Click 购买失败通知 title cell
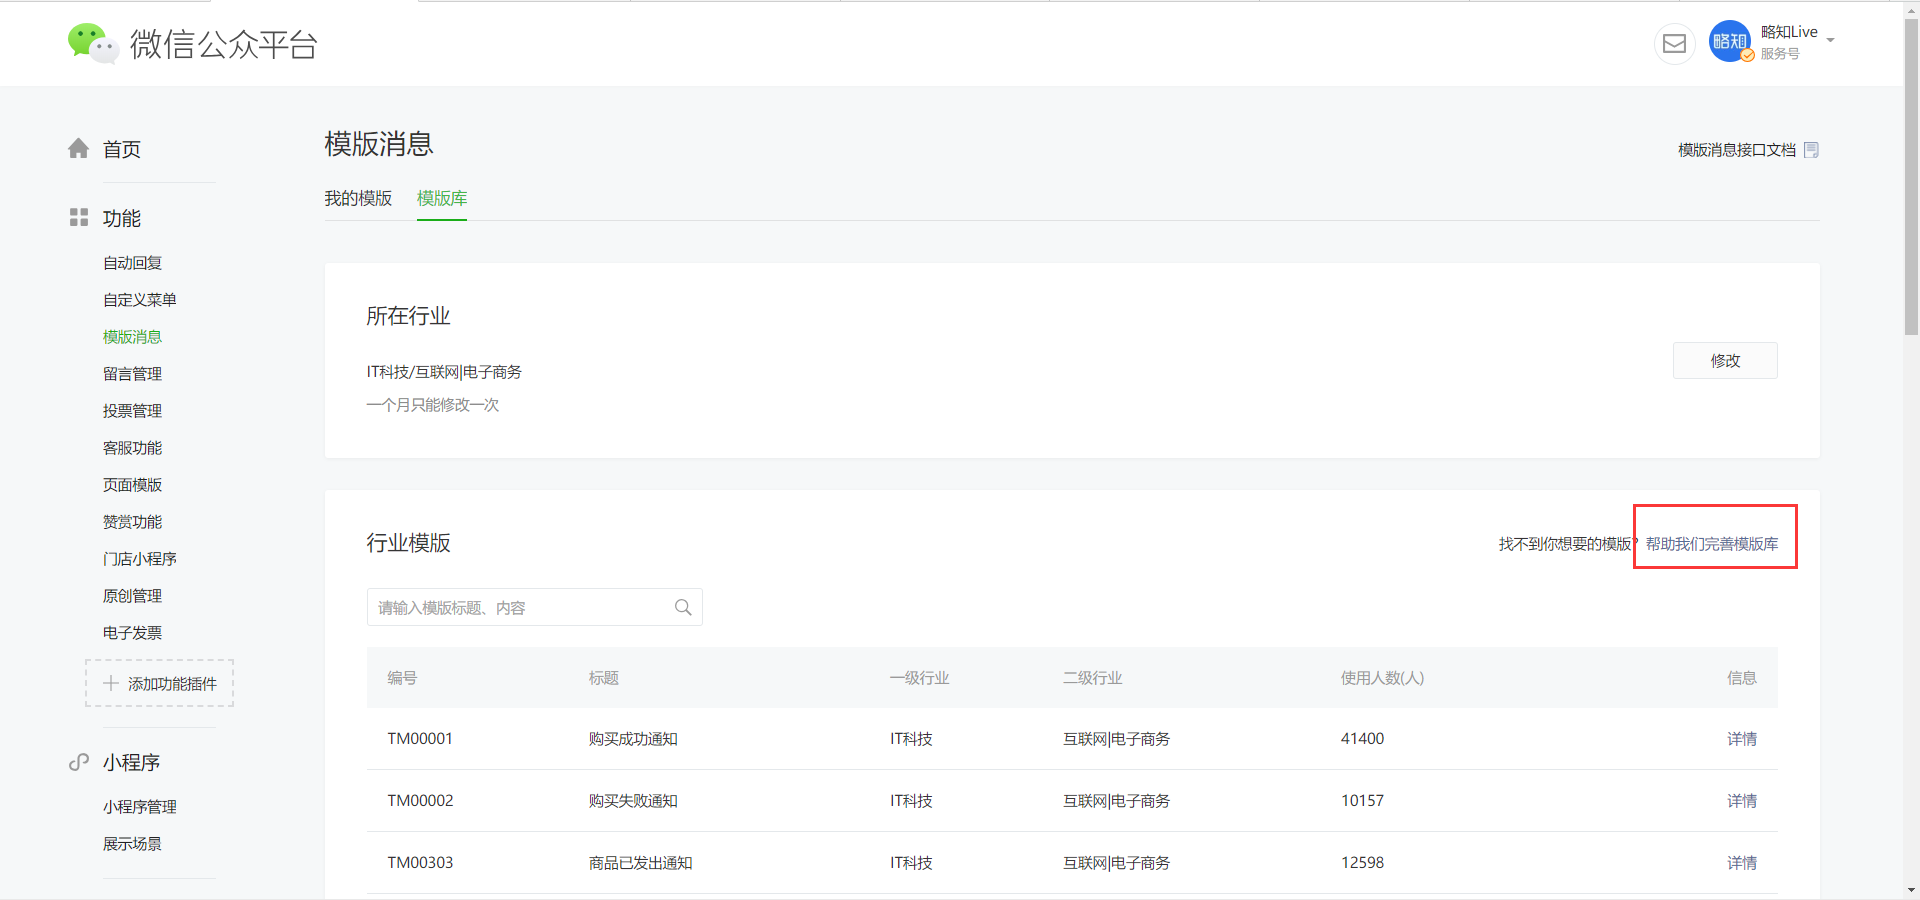This screenshot has width=1920, height=900. tap(633, 801)
